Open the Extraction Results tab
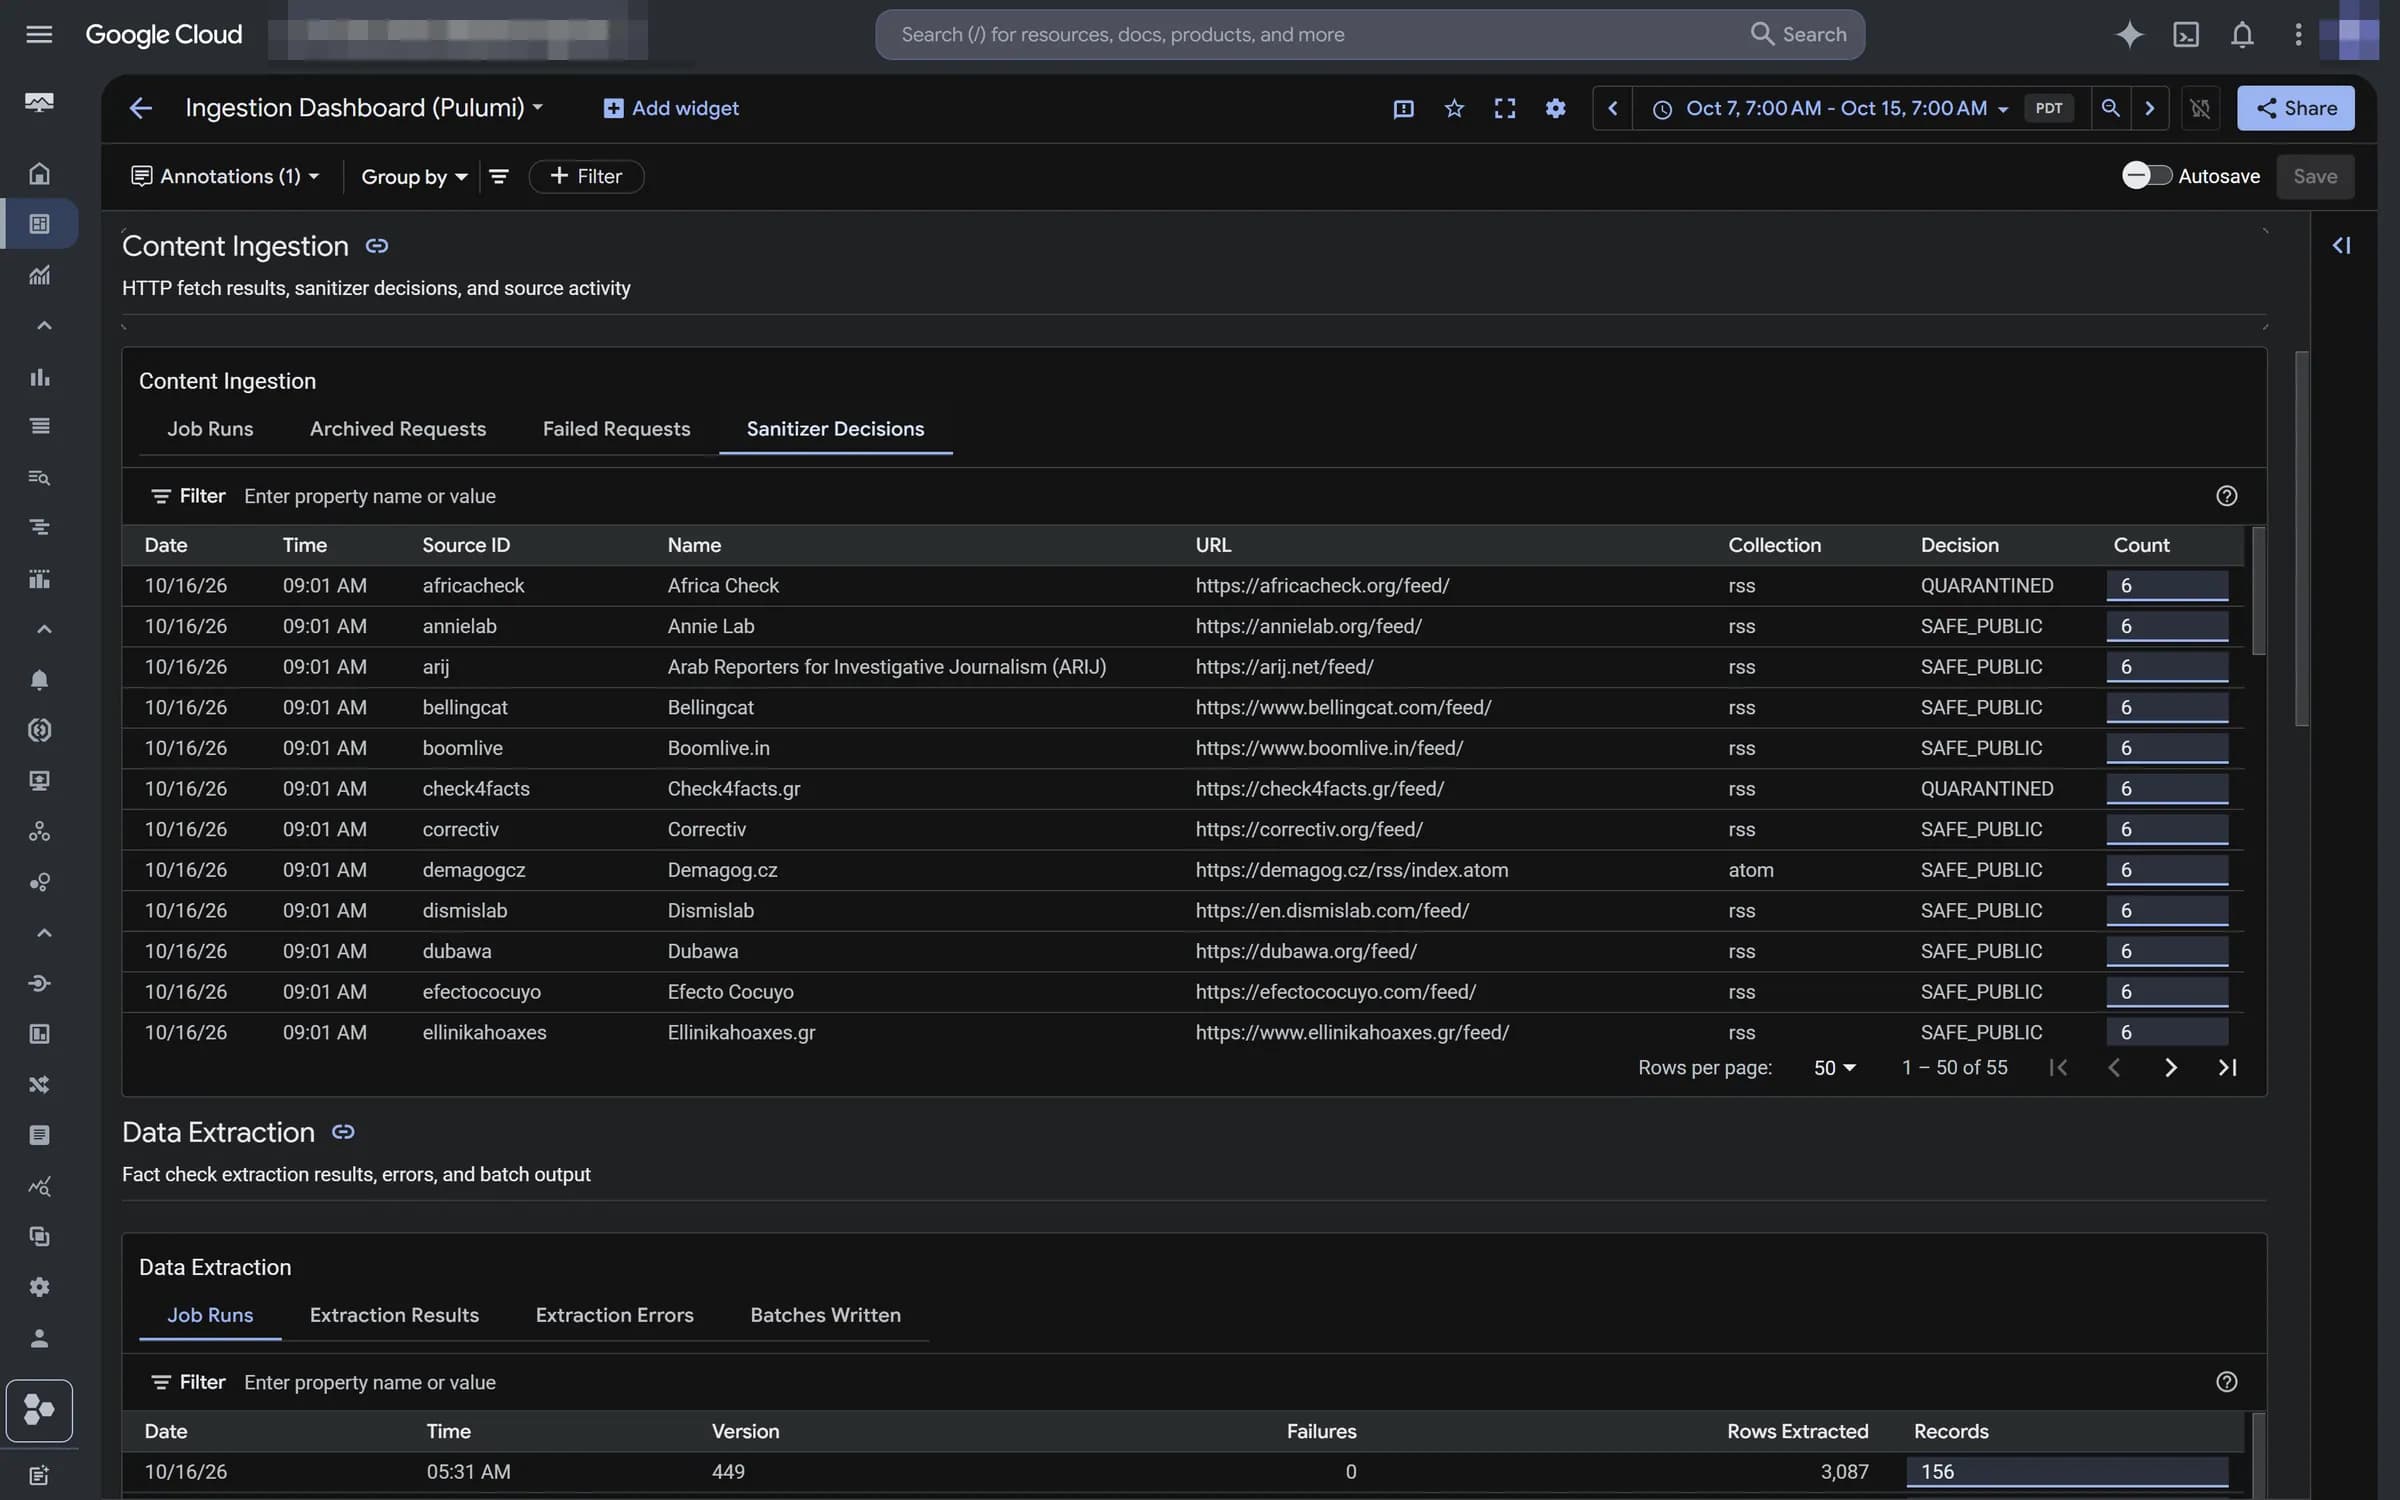This screenshot has width=2400, height=1500. (394, 1315)
